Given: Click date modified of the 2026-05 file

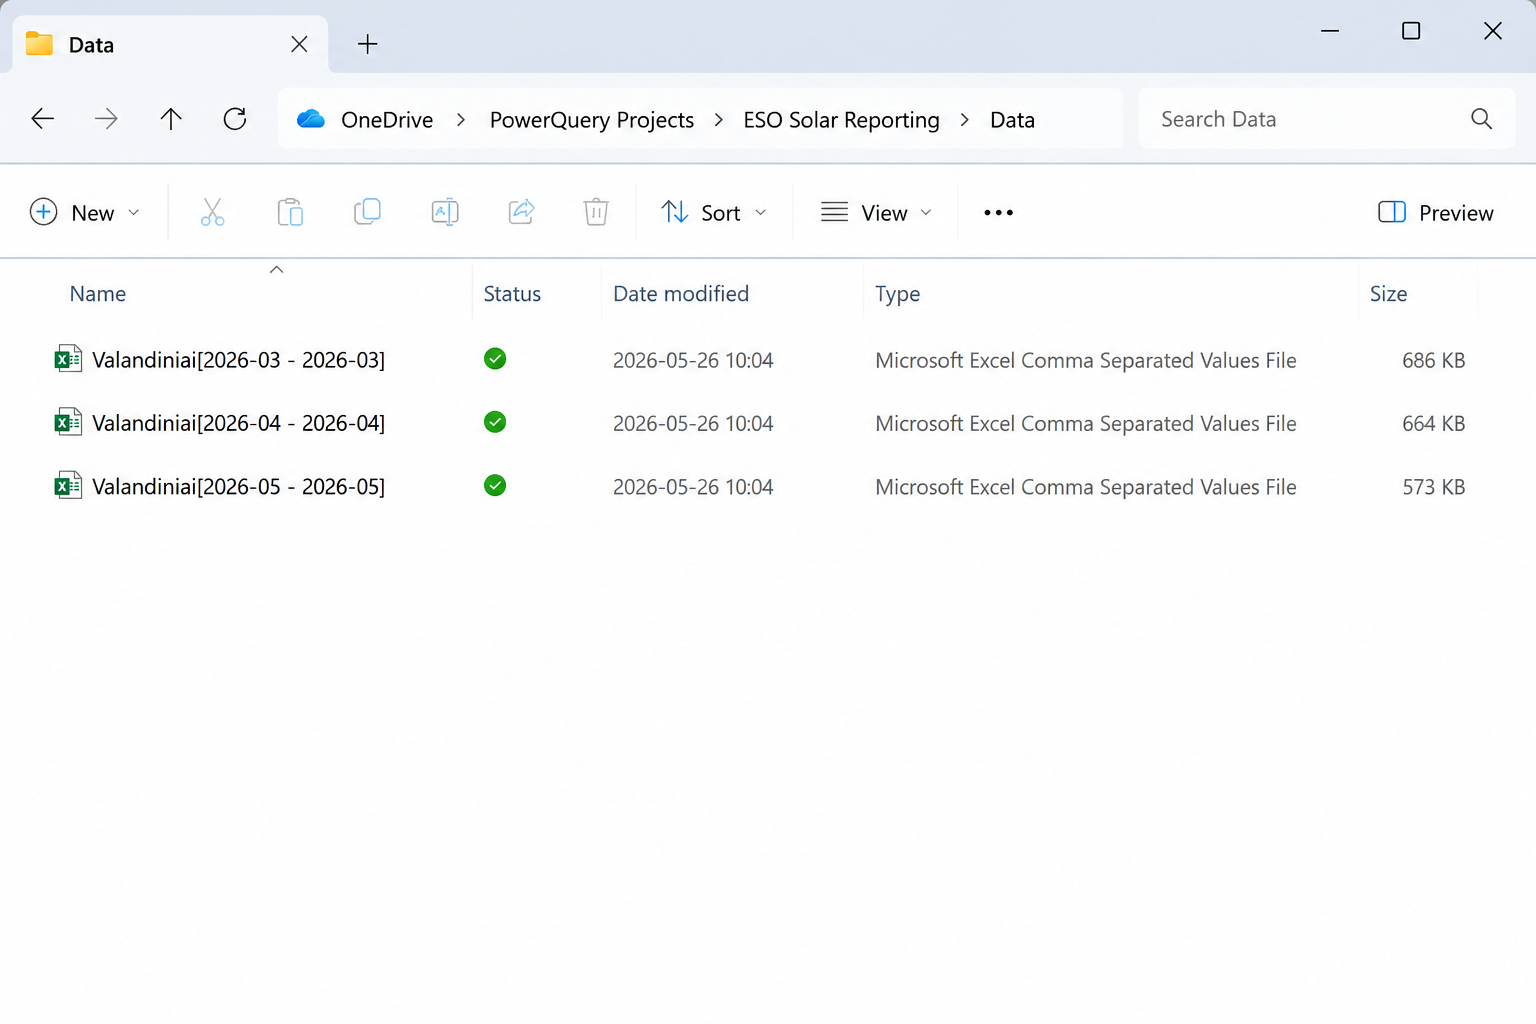Looking at the screenshot, I should (693, 486).
